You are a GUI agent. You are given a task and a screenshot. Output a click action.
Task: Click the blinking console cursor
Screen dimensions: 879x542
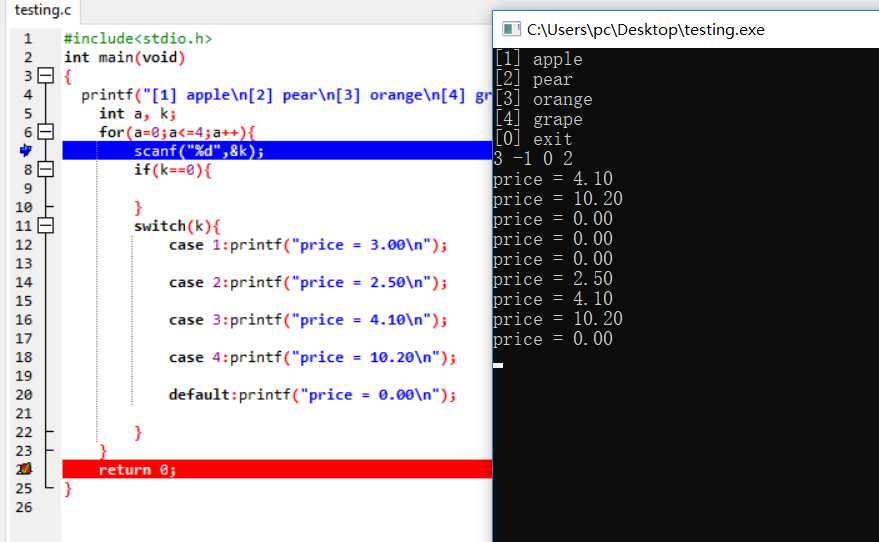[498, 365]
